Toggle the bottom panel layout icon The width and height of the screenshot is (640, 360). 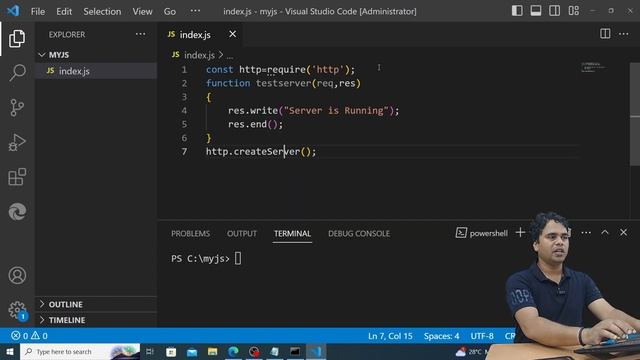536,11
